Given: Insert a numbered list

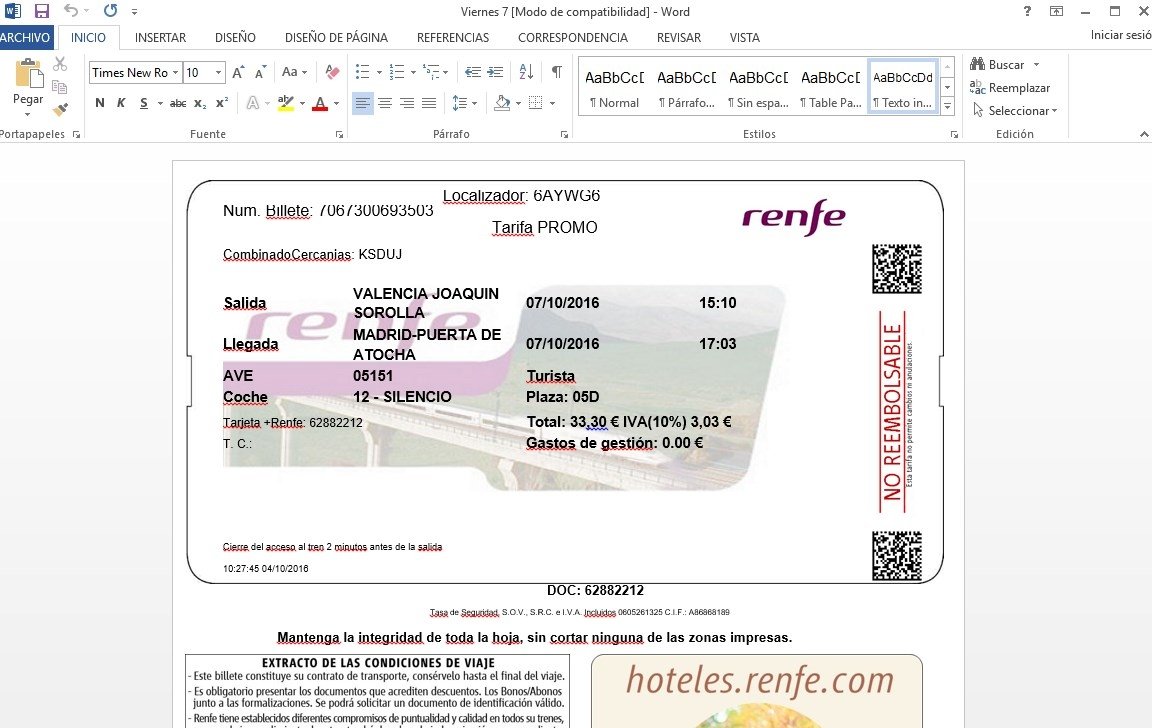Looking at the screenshot, I should click(397, 72).
